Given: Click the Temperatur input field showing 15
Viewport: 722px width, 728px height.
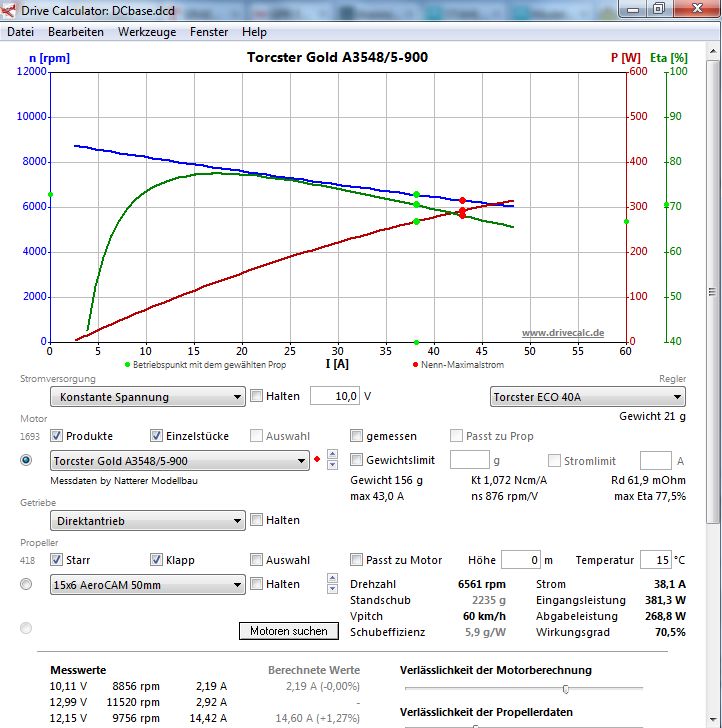Looking at the screenshot, I should (x=656, y=560).
